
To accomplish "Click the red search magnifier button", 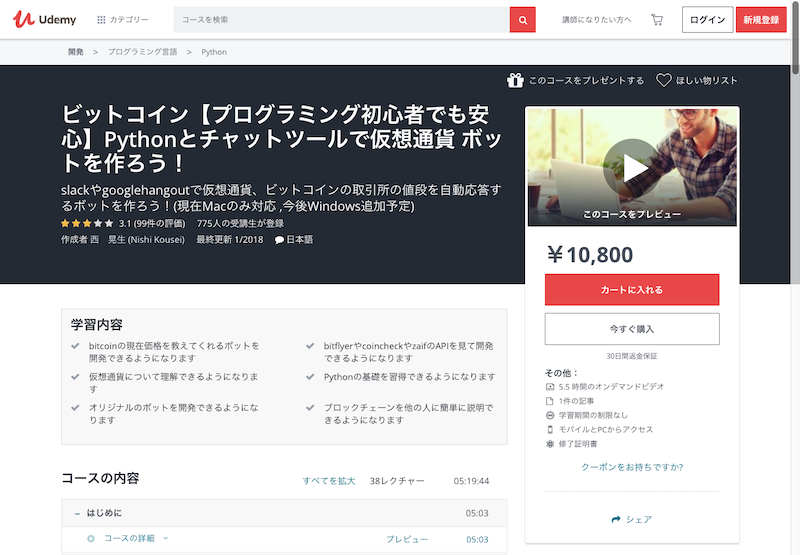I will 522,20.
